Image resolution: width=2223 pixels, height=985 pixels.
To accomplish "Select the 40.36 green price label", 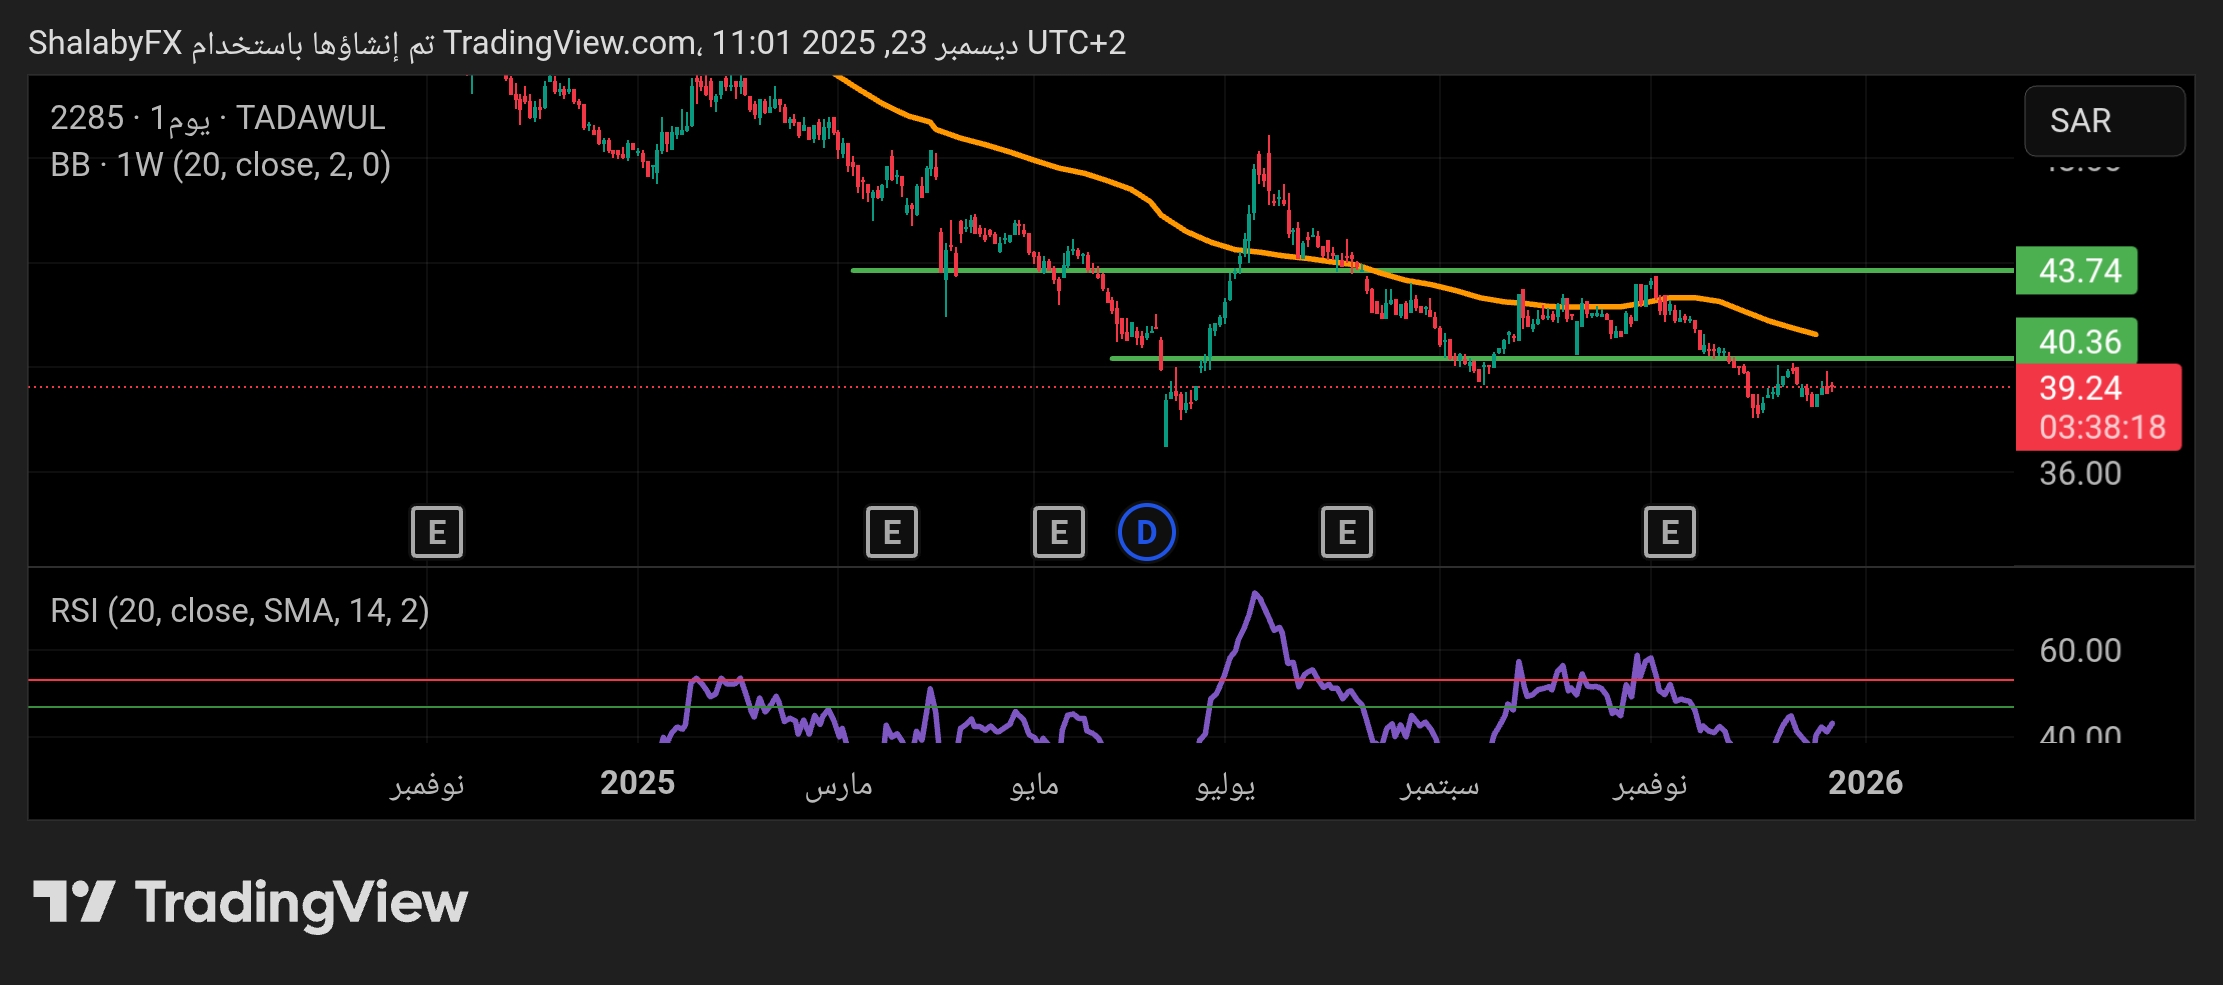I will [x=2076, y=342].
